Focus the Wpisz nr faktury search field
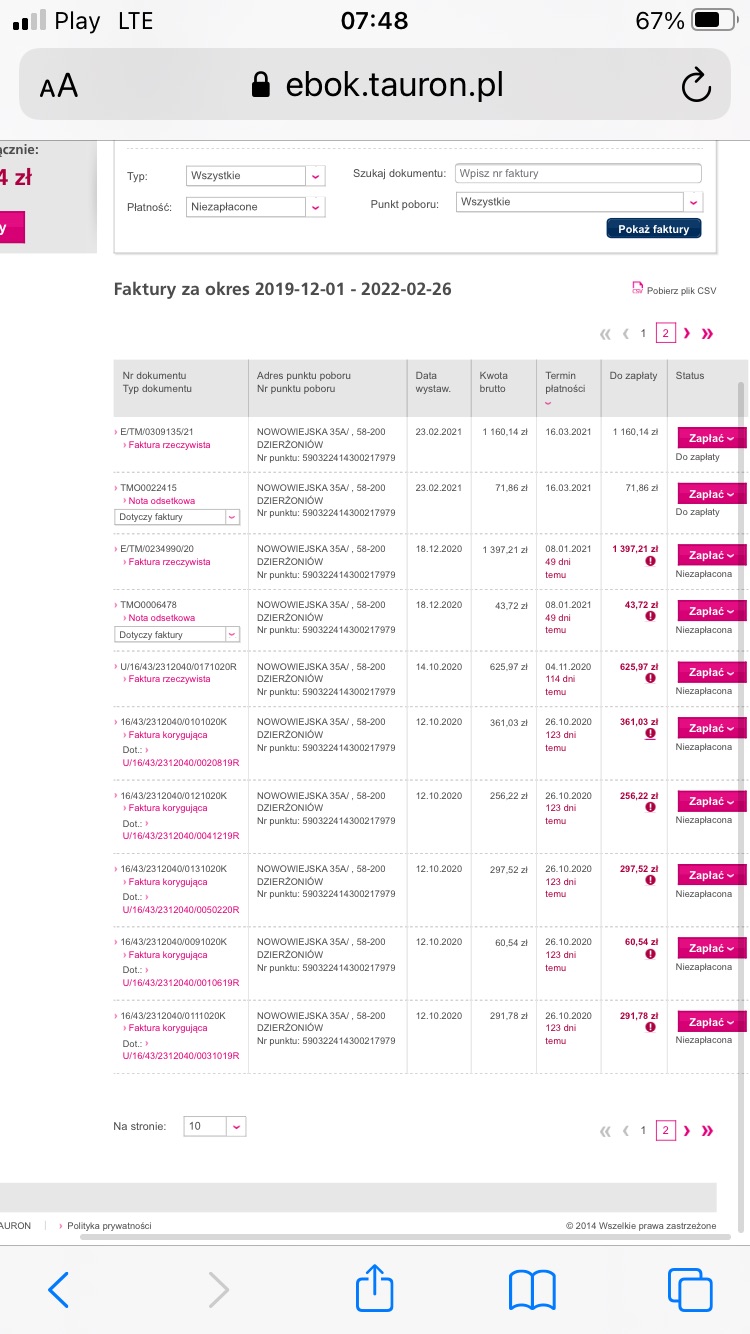This screenshot has width=750, height=1334. click(x=578, y=174)
